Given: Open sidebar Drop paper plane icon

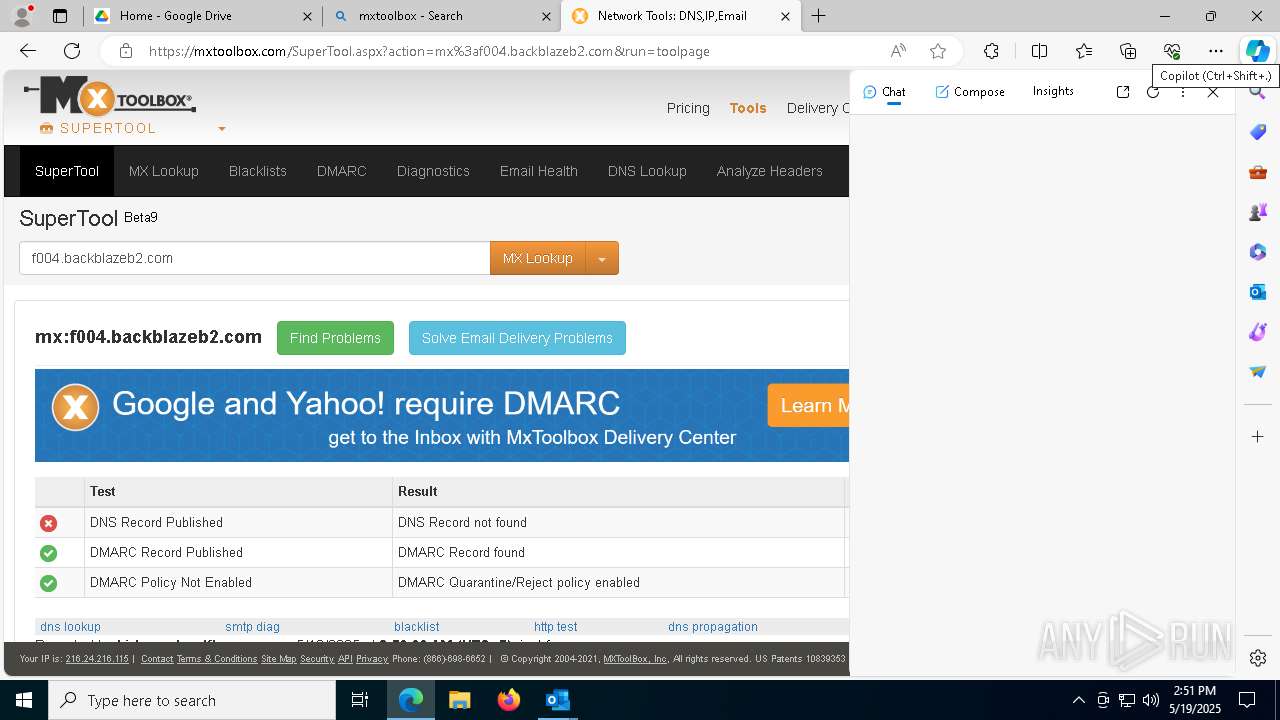Looking at the screenshot, I should pyautogui.click(x=1258, y=372).
